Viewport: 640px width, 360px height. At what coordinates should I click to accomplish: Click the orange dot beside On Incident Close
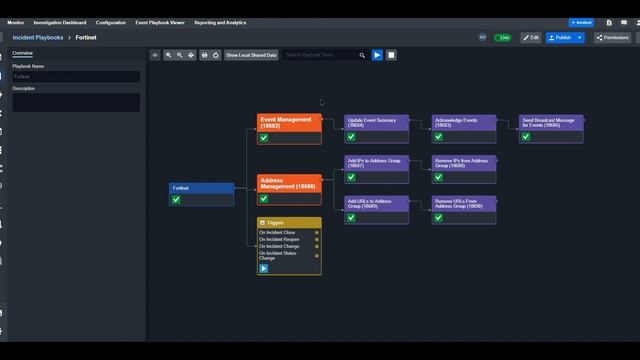tap(317, 233)
